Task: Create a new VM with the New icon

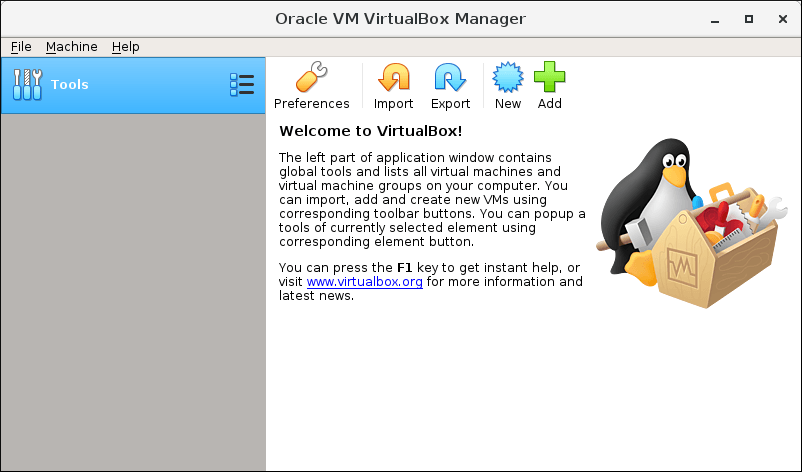Action: pos(508,77)
